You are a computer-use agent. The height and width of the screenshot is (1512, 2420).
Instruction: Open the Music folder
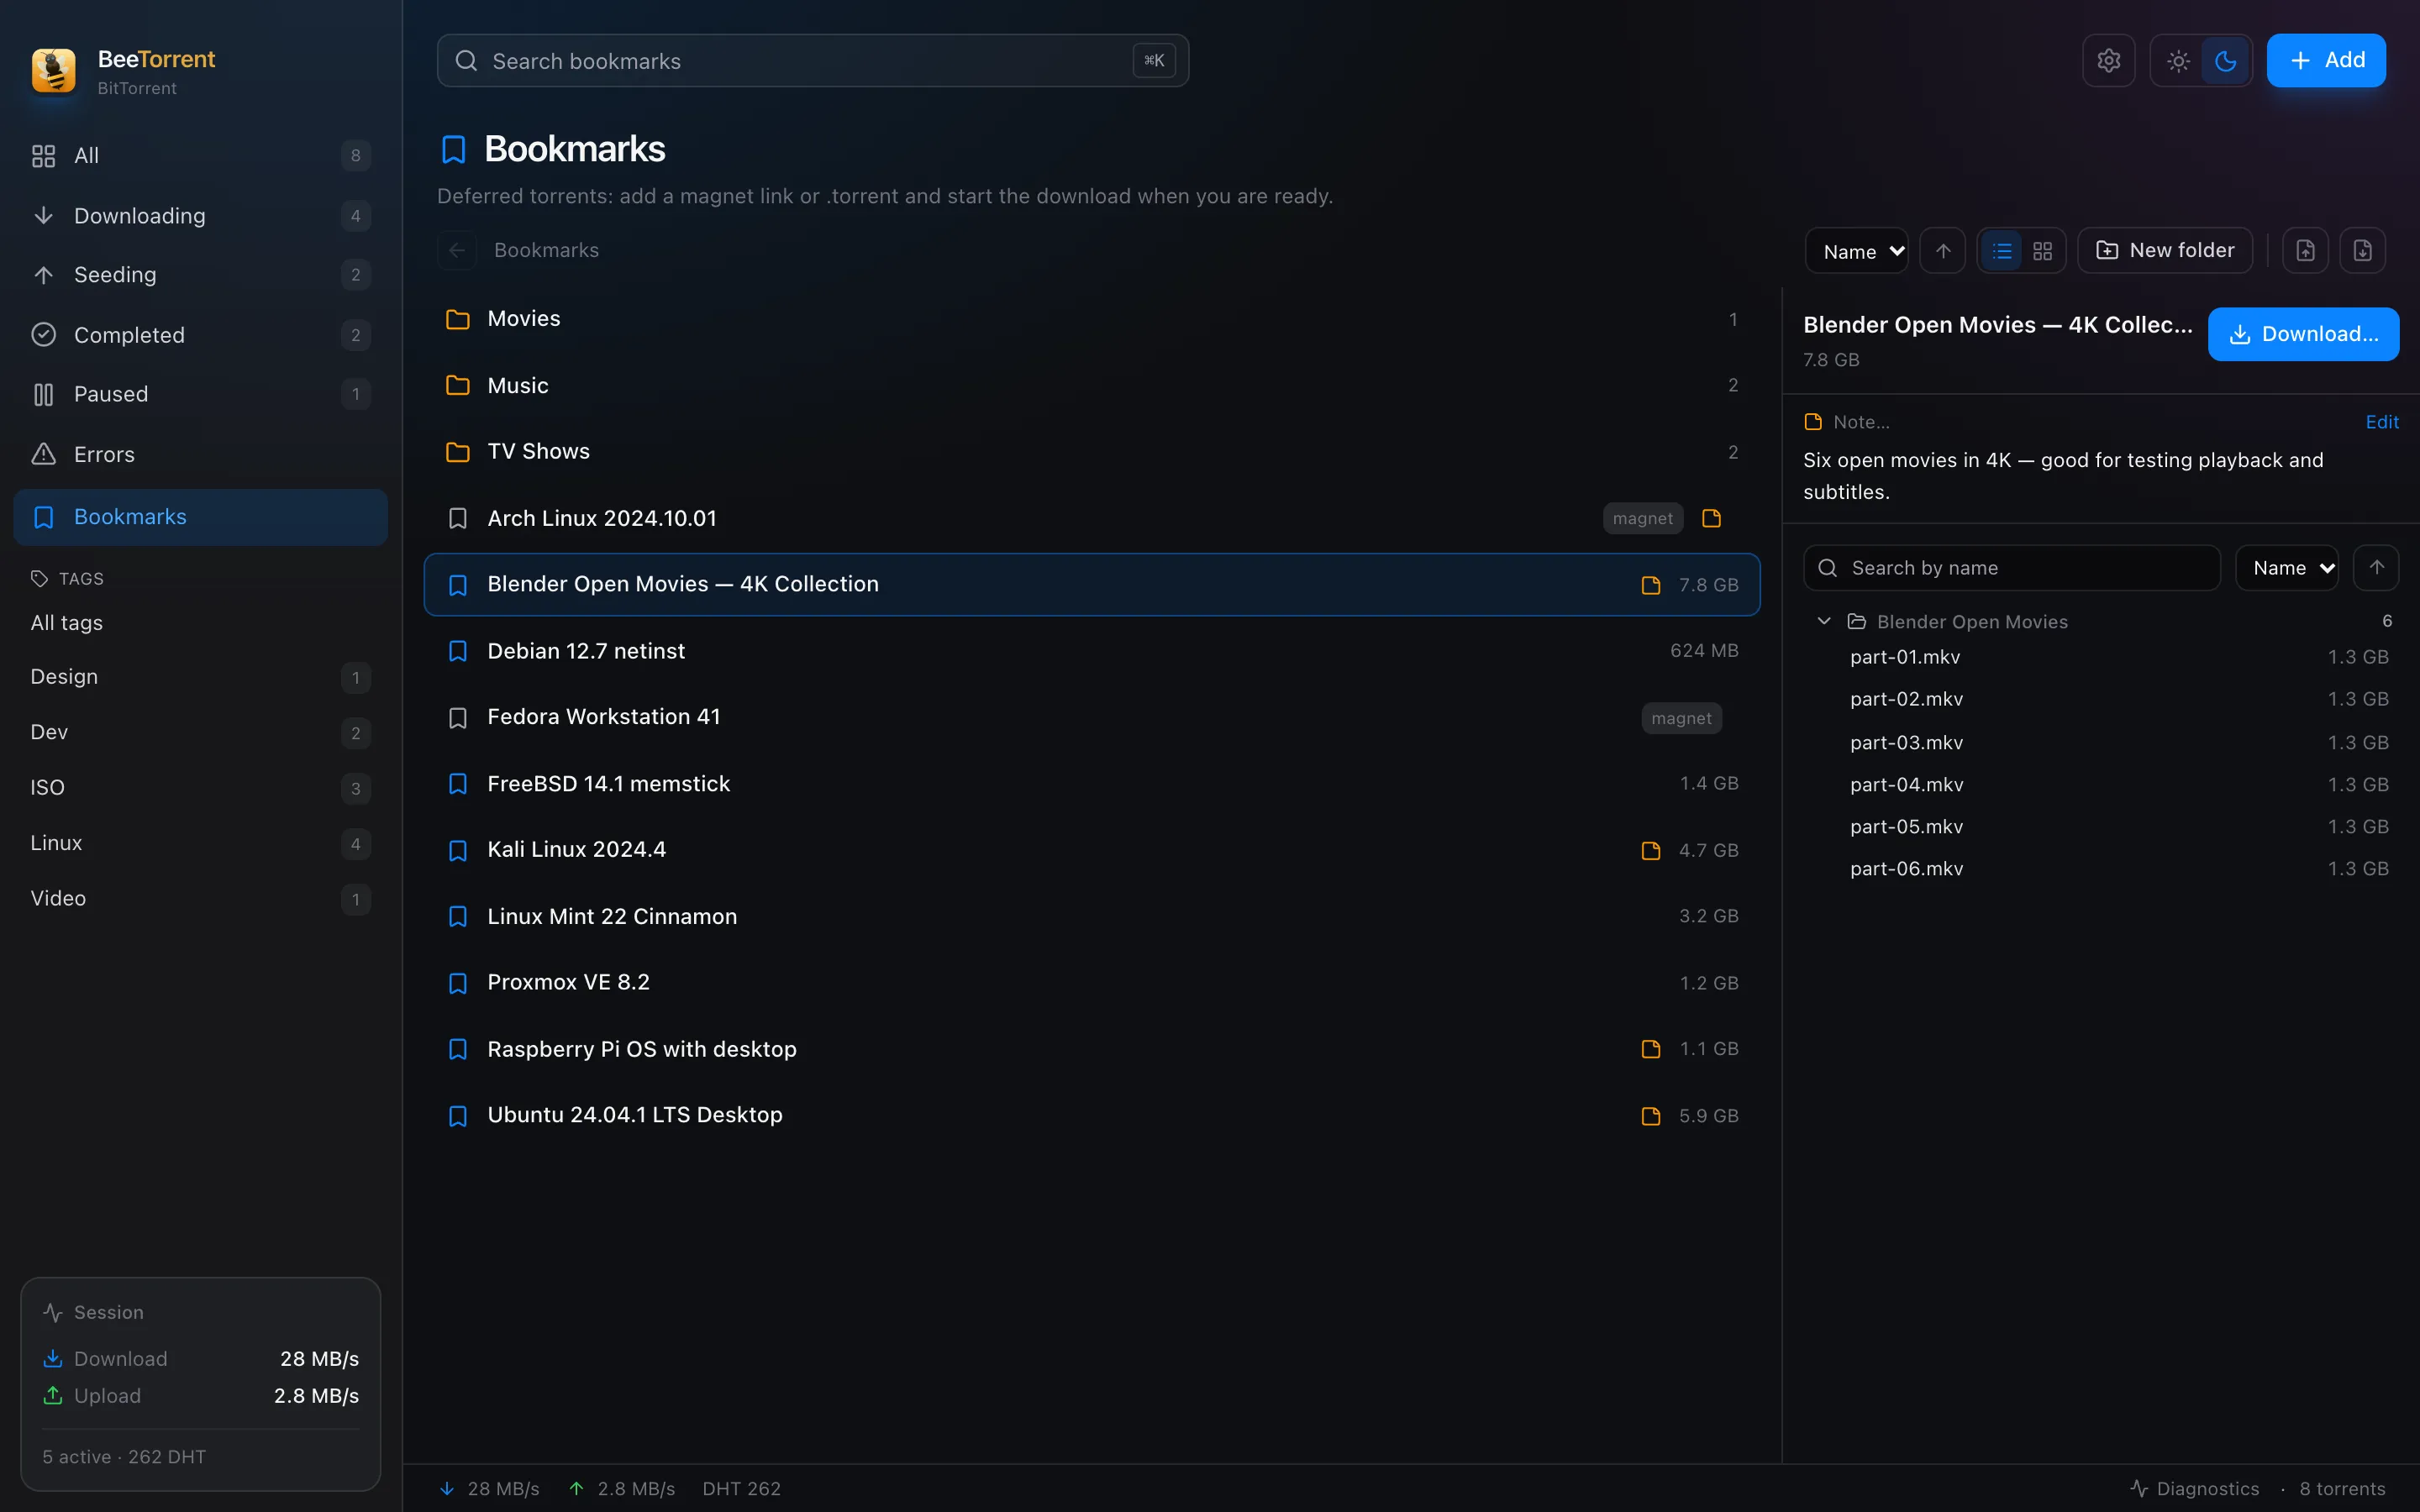click(1091, 386)
